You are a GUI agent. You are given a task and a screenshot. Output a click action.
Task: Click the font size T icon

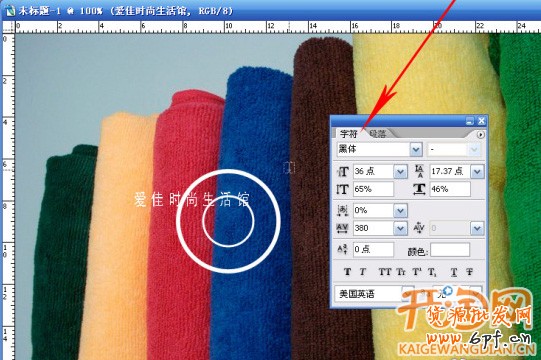[343, 172]
